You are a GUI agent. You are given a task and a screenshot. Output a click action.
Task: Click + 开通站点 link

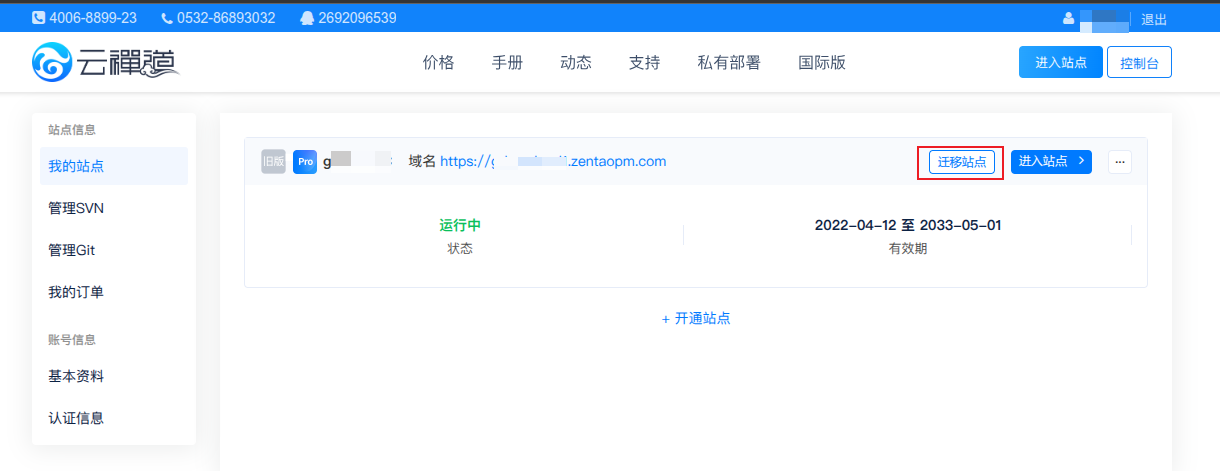click(x=695, y=318)
